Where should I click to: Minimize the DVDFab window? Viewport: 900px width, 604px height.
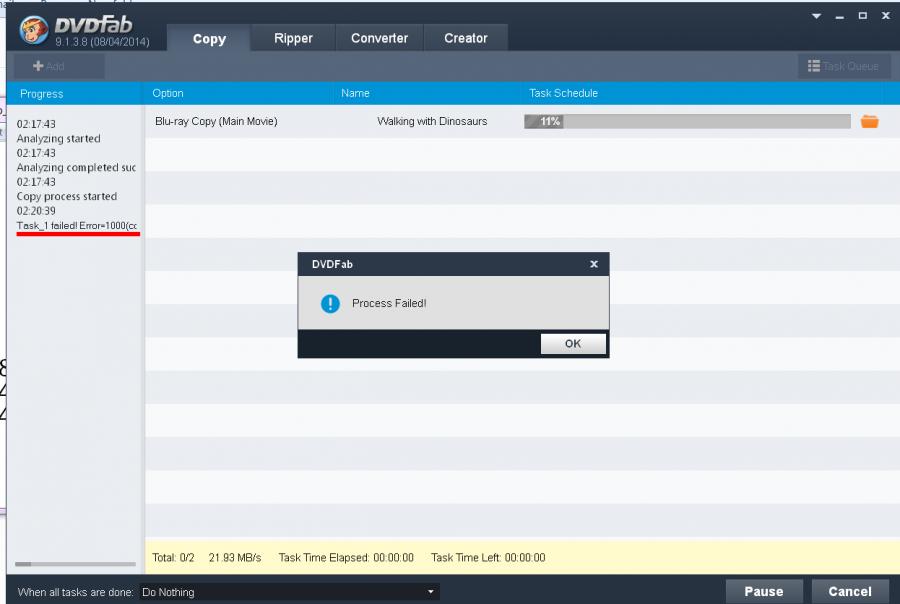pos(840,16)
